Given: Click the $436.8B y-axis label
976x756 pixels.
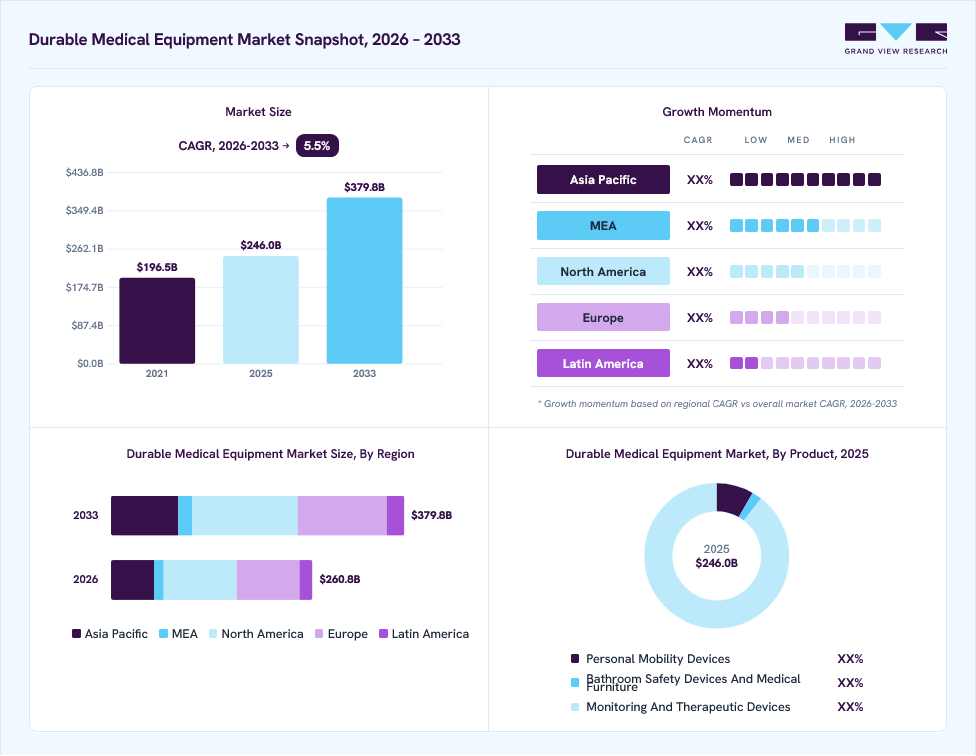Looking at the screenshot, I should 85,172.
